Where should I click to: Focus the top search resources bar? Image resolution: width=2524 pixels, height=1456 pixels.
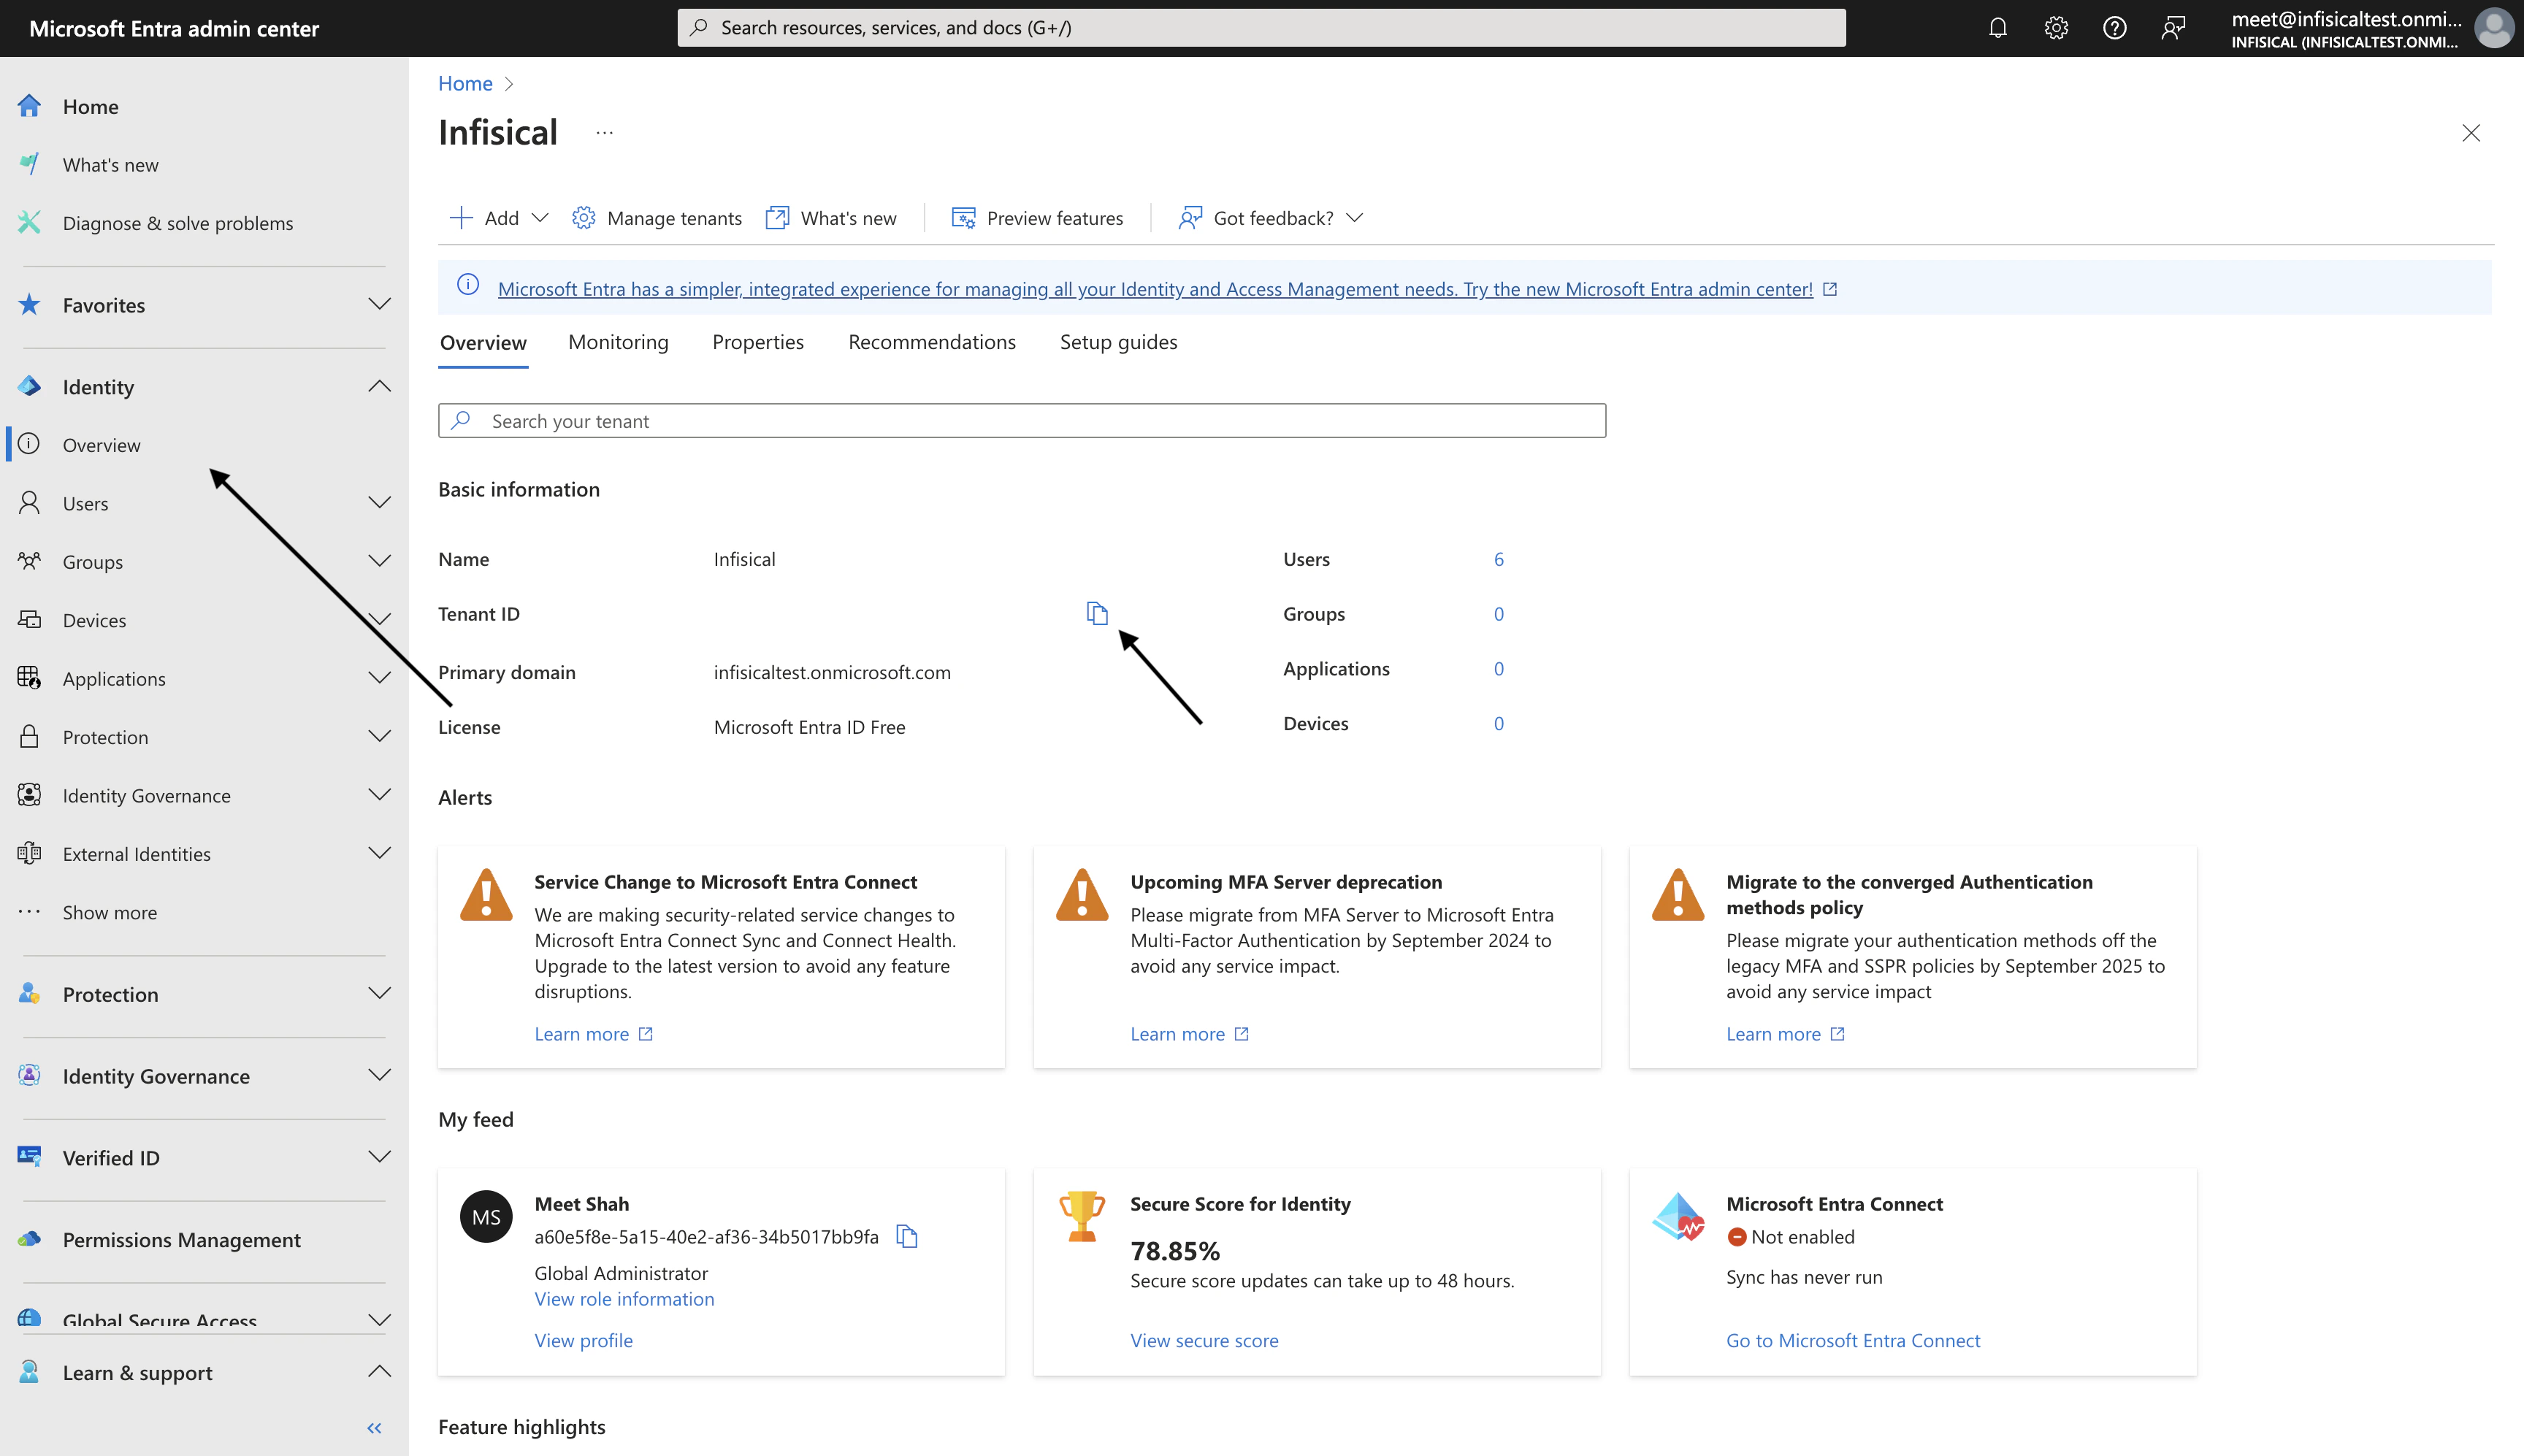(1261, 28)
